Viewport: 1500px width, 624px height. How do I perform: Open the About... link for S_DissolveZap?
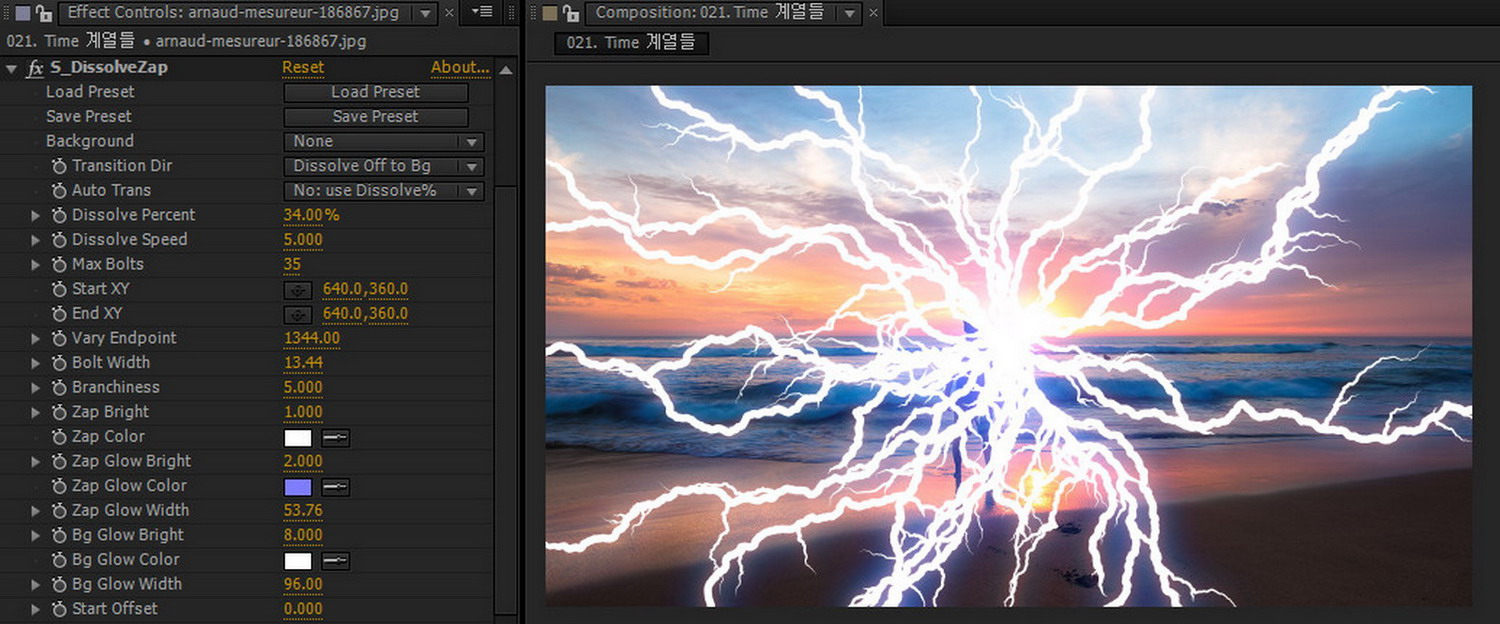coord(460,68)
